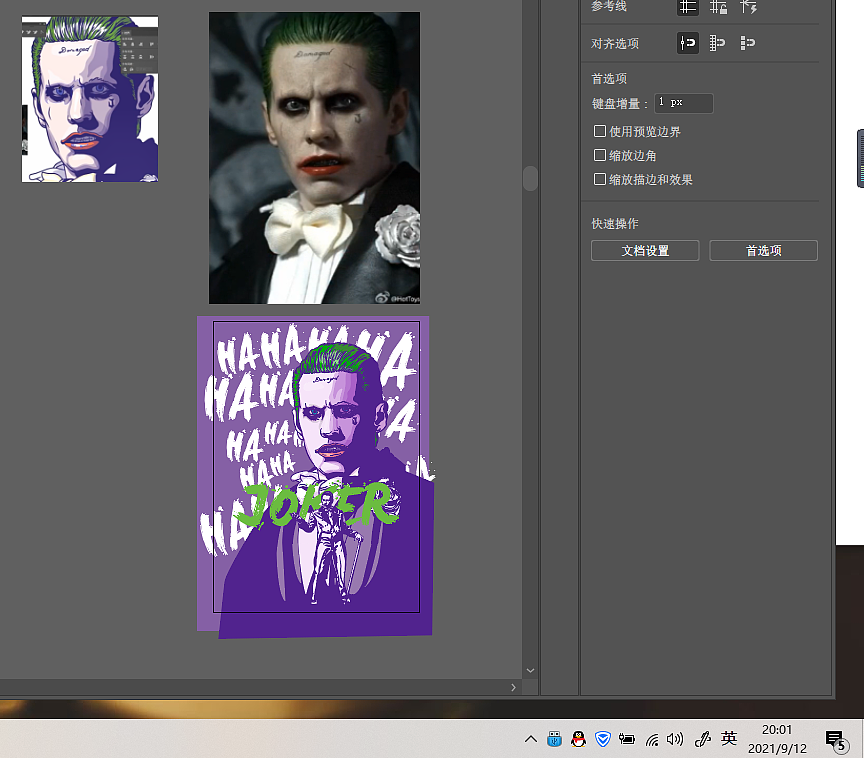
Task: Click the 参考线 label
Action: pyautogui.click(x=609, y=6)
